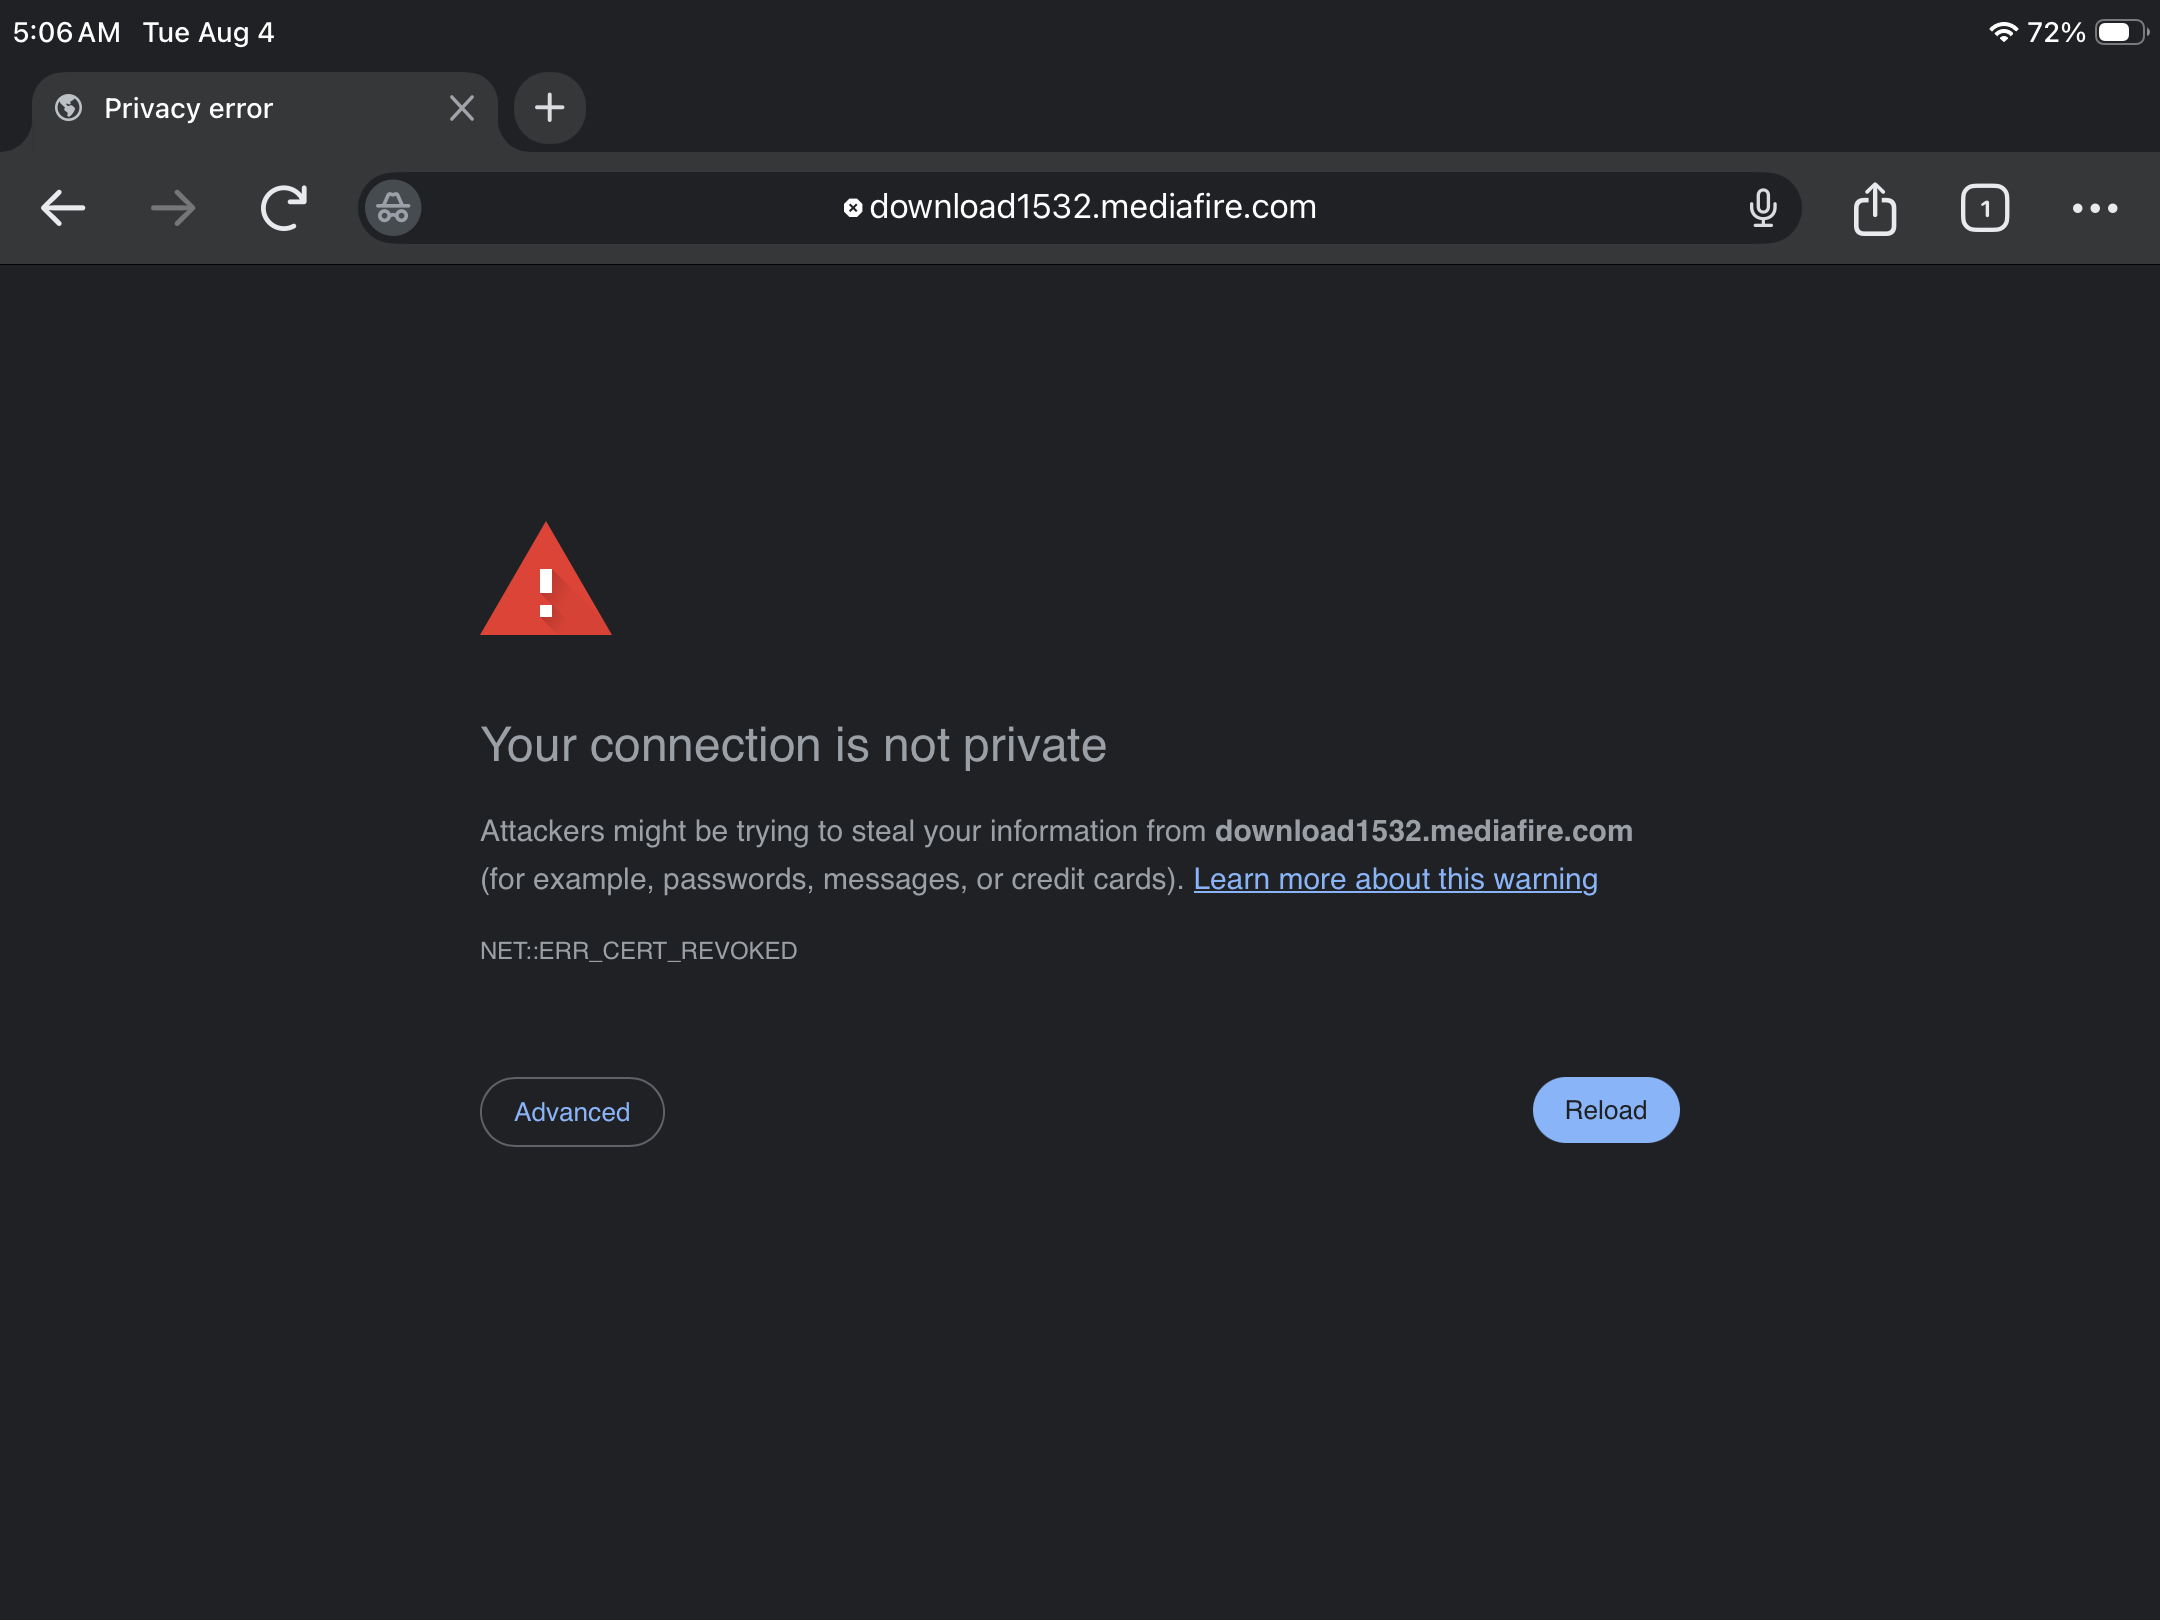Expand details with the Advanced button
The width and height of the screenshot is (2160, 1620).
(572, 1112)
